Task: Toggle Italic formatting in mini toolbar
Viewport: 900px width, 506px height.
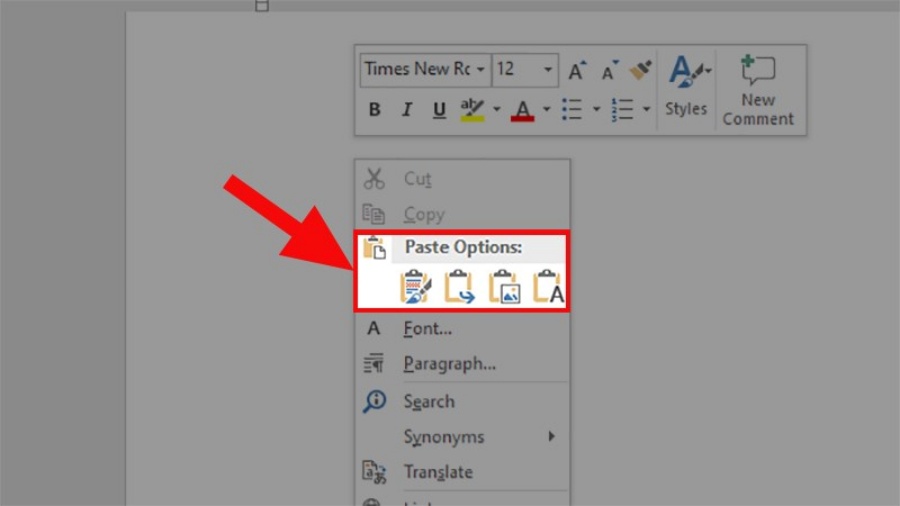Action: click(407, 110)
